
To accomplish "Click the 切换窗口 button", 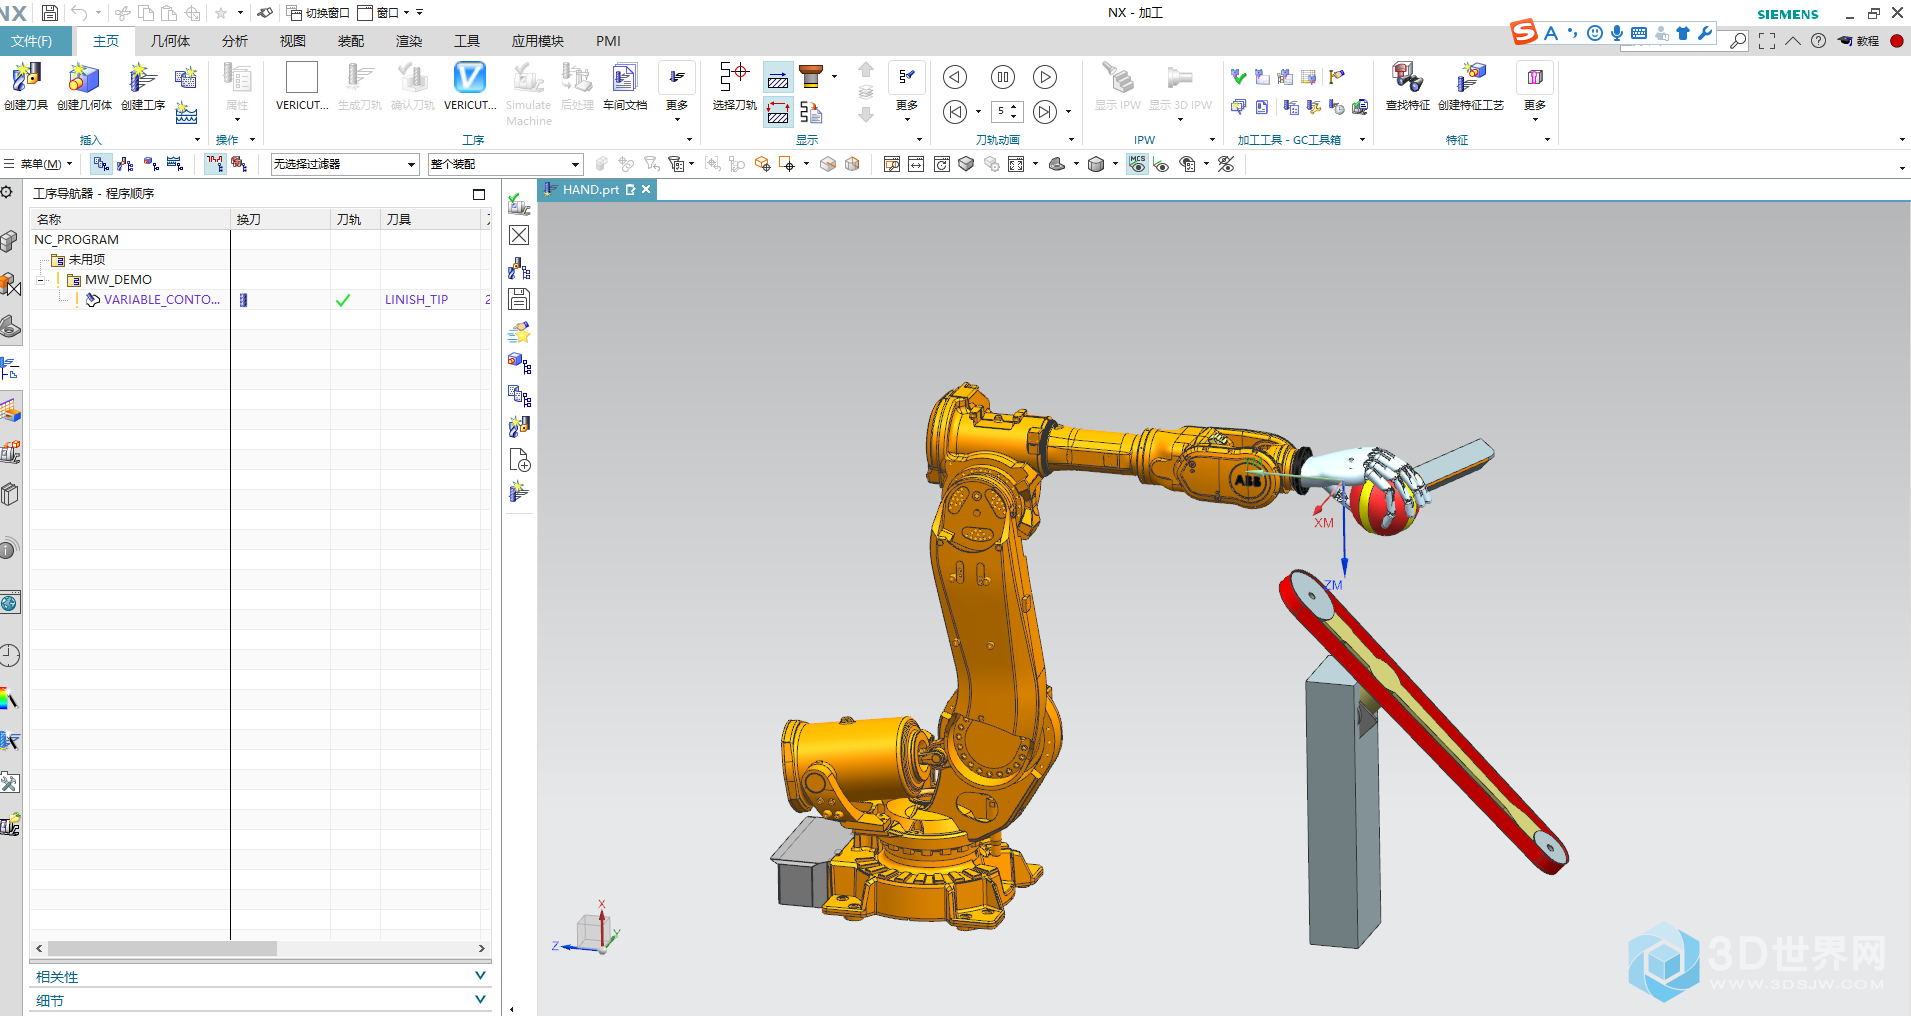I will pyautogui.click(x=318, y=13).
